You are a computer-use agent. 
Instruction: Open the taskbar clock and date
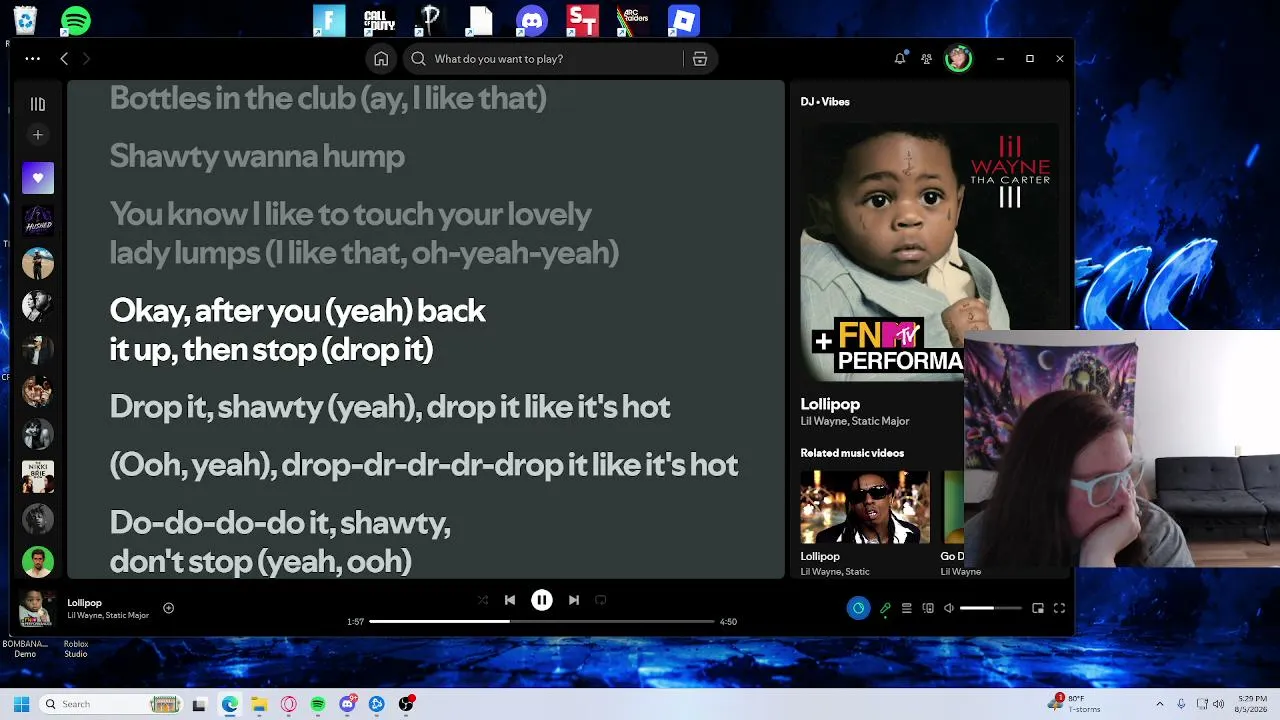[x=1252, y=704]
